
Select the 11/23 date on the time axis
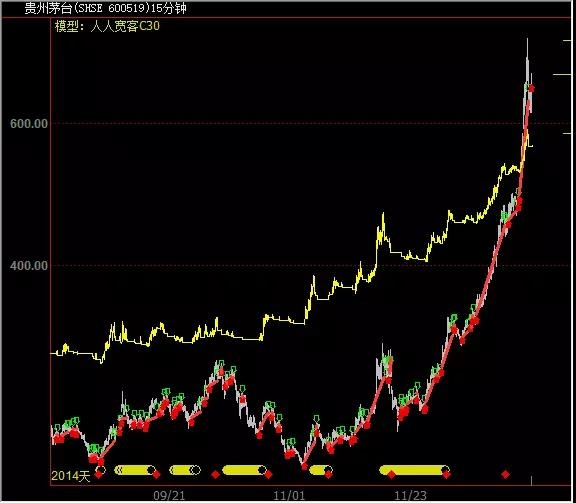[x=411, y=496]
